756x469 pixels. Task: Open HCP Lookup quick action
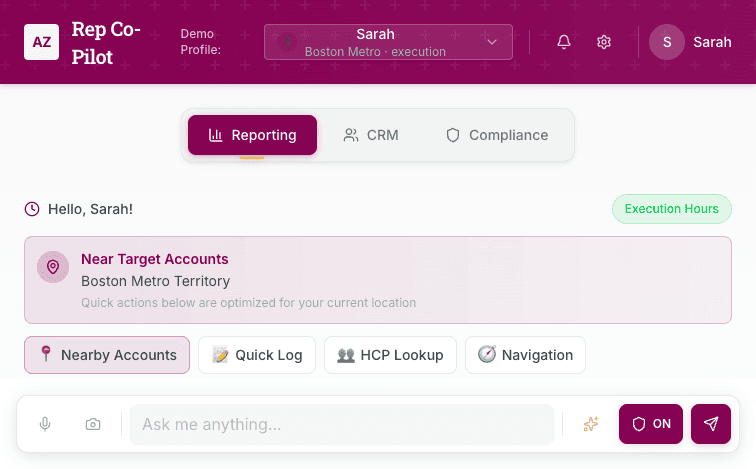pyautogui.click(x=390, y=355)
